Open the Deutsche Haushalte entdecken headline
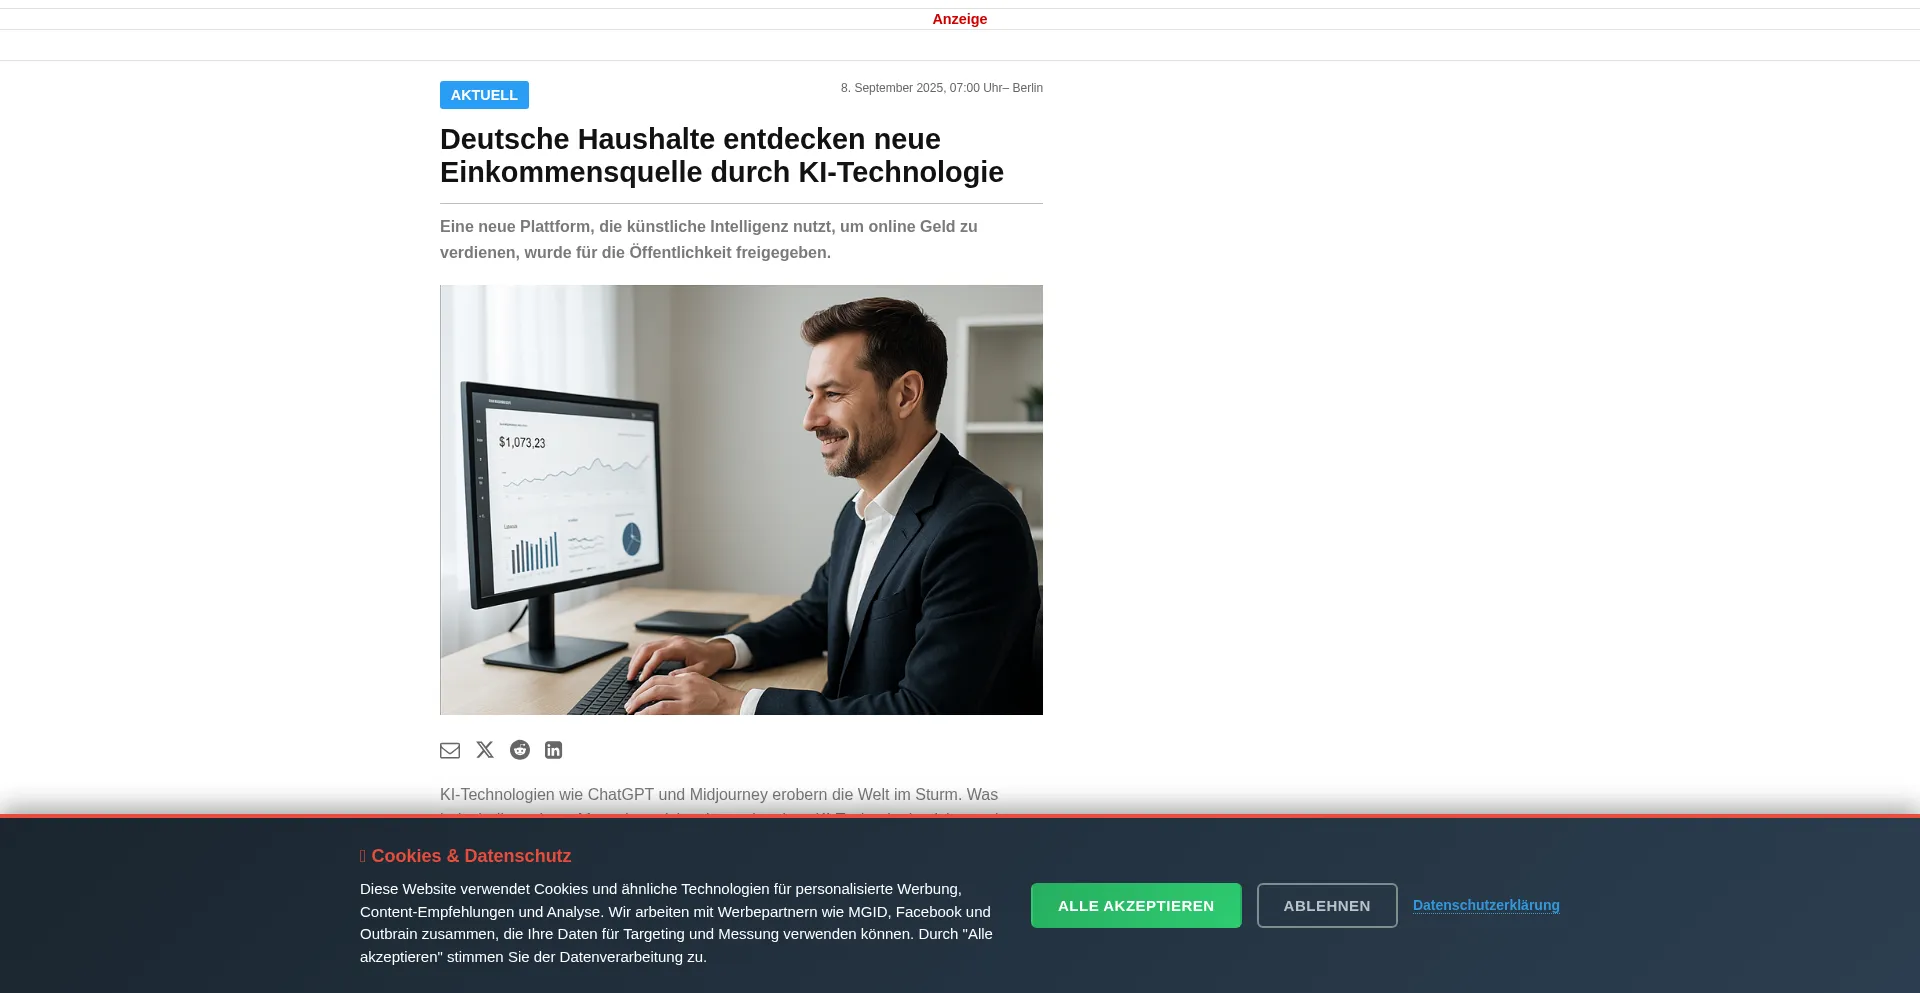 point(721,155)
